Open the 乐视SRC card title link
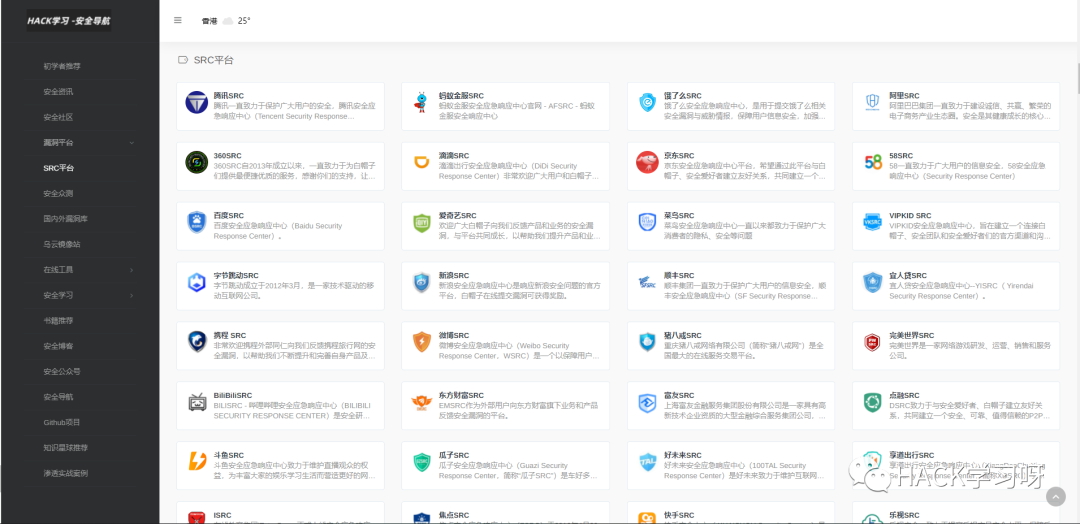 [x=904, y=515]
